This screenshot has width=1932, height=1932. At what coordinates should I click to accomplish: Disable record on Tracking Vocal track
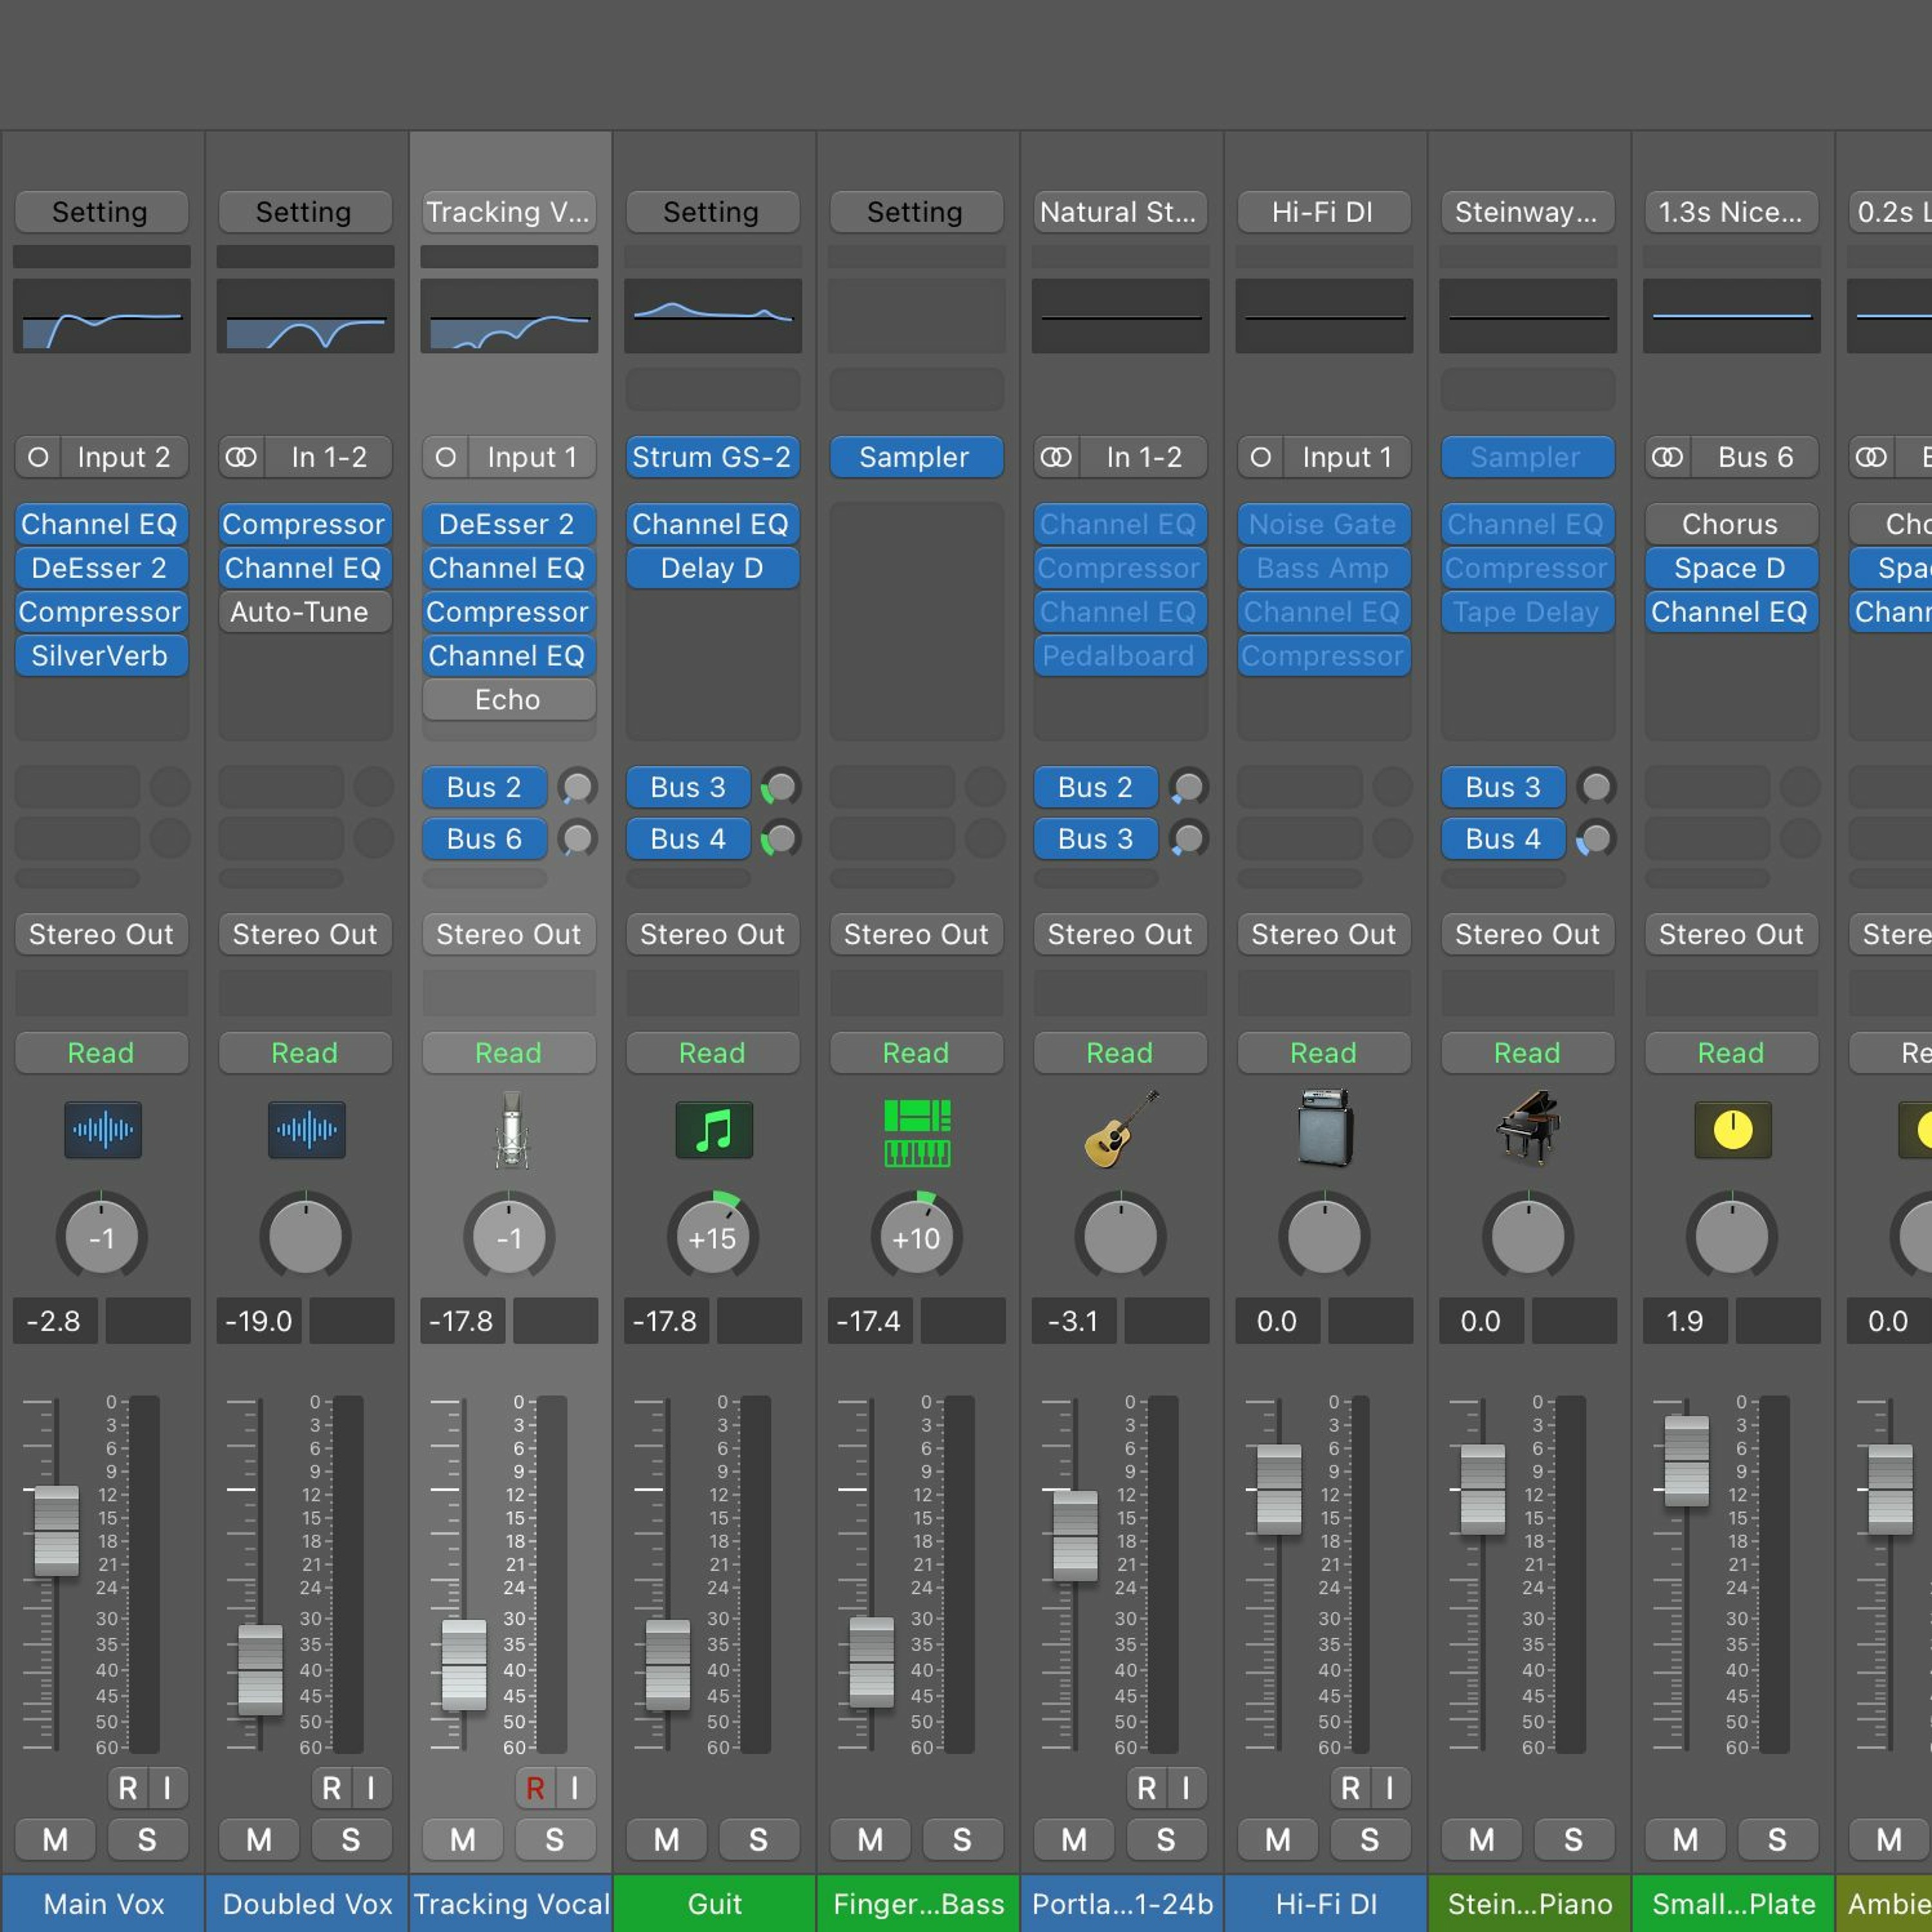pyautogui.click(x=535, y=1788)
